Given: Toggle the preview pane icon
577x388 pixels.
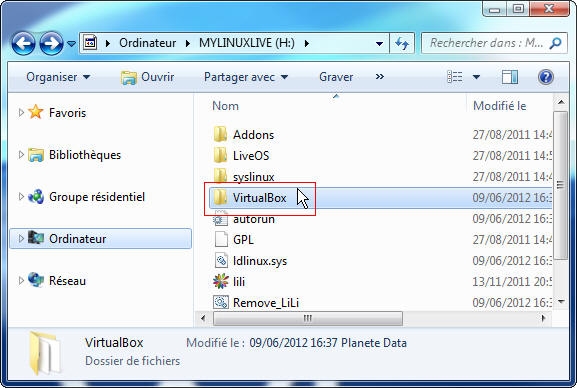Looking at the screenshot, I should coord(510,77).
